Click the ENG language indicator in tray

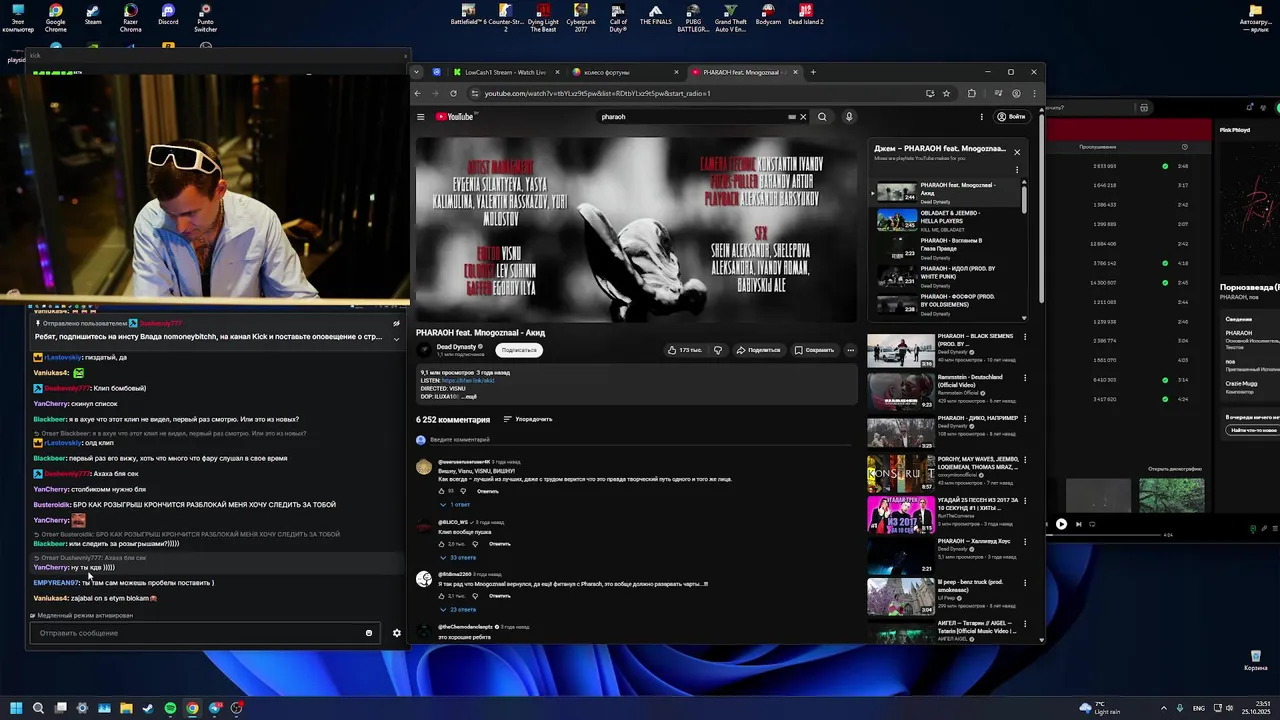pyautogui.click(x=1199, y=708)
